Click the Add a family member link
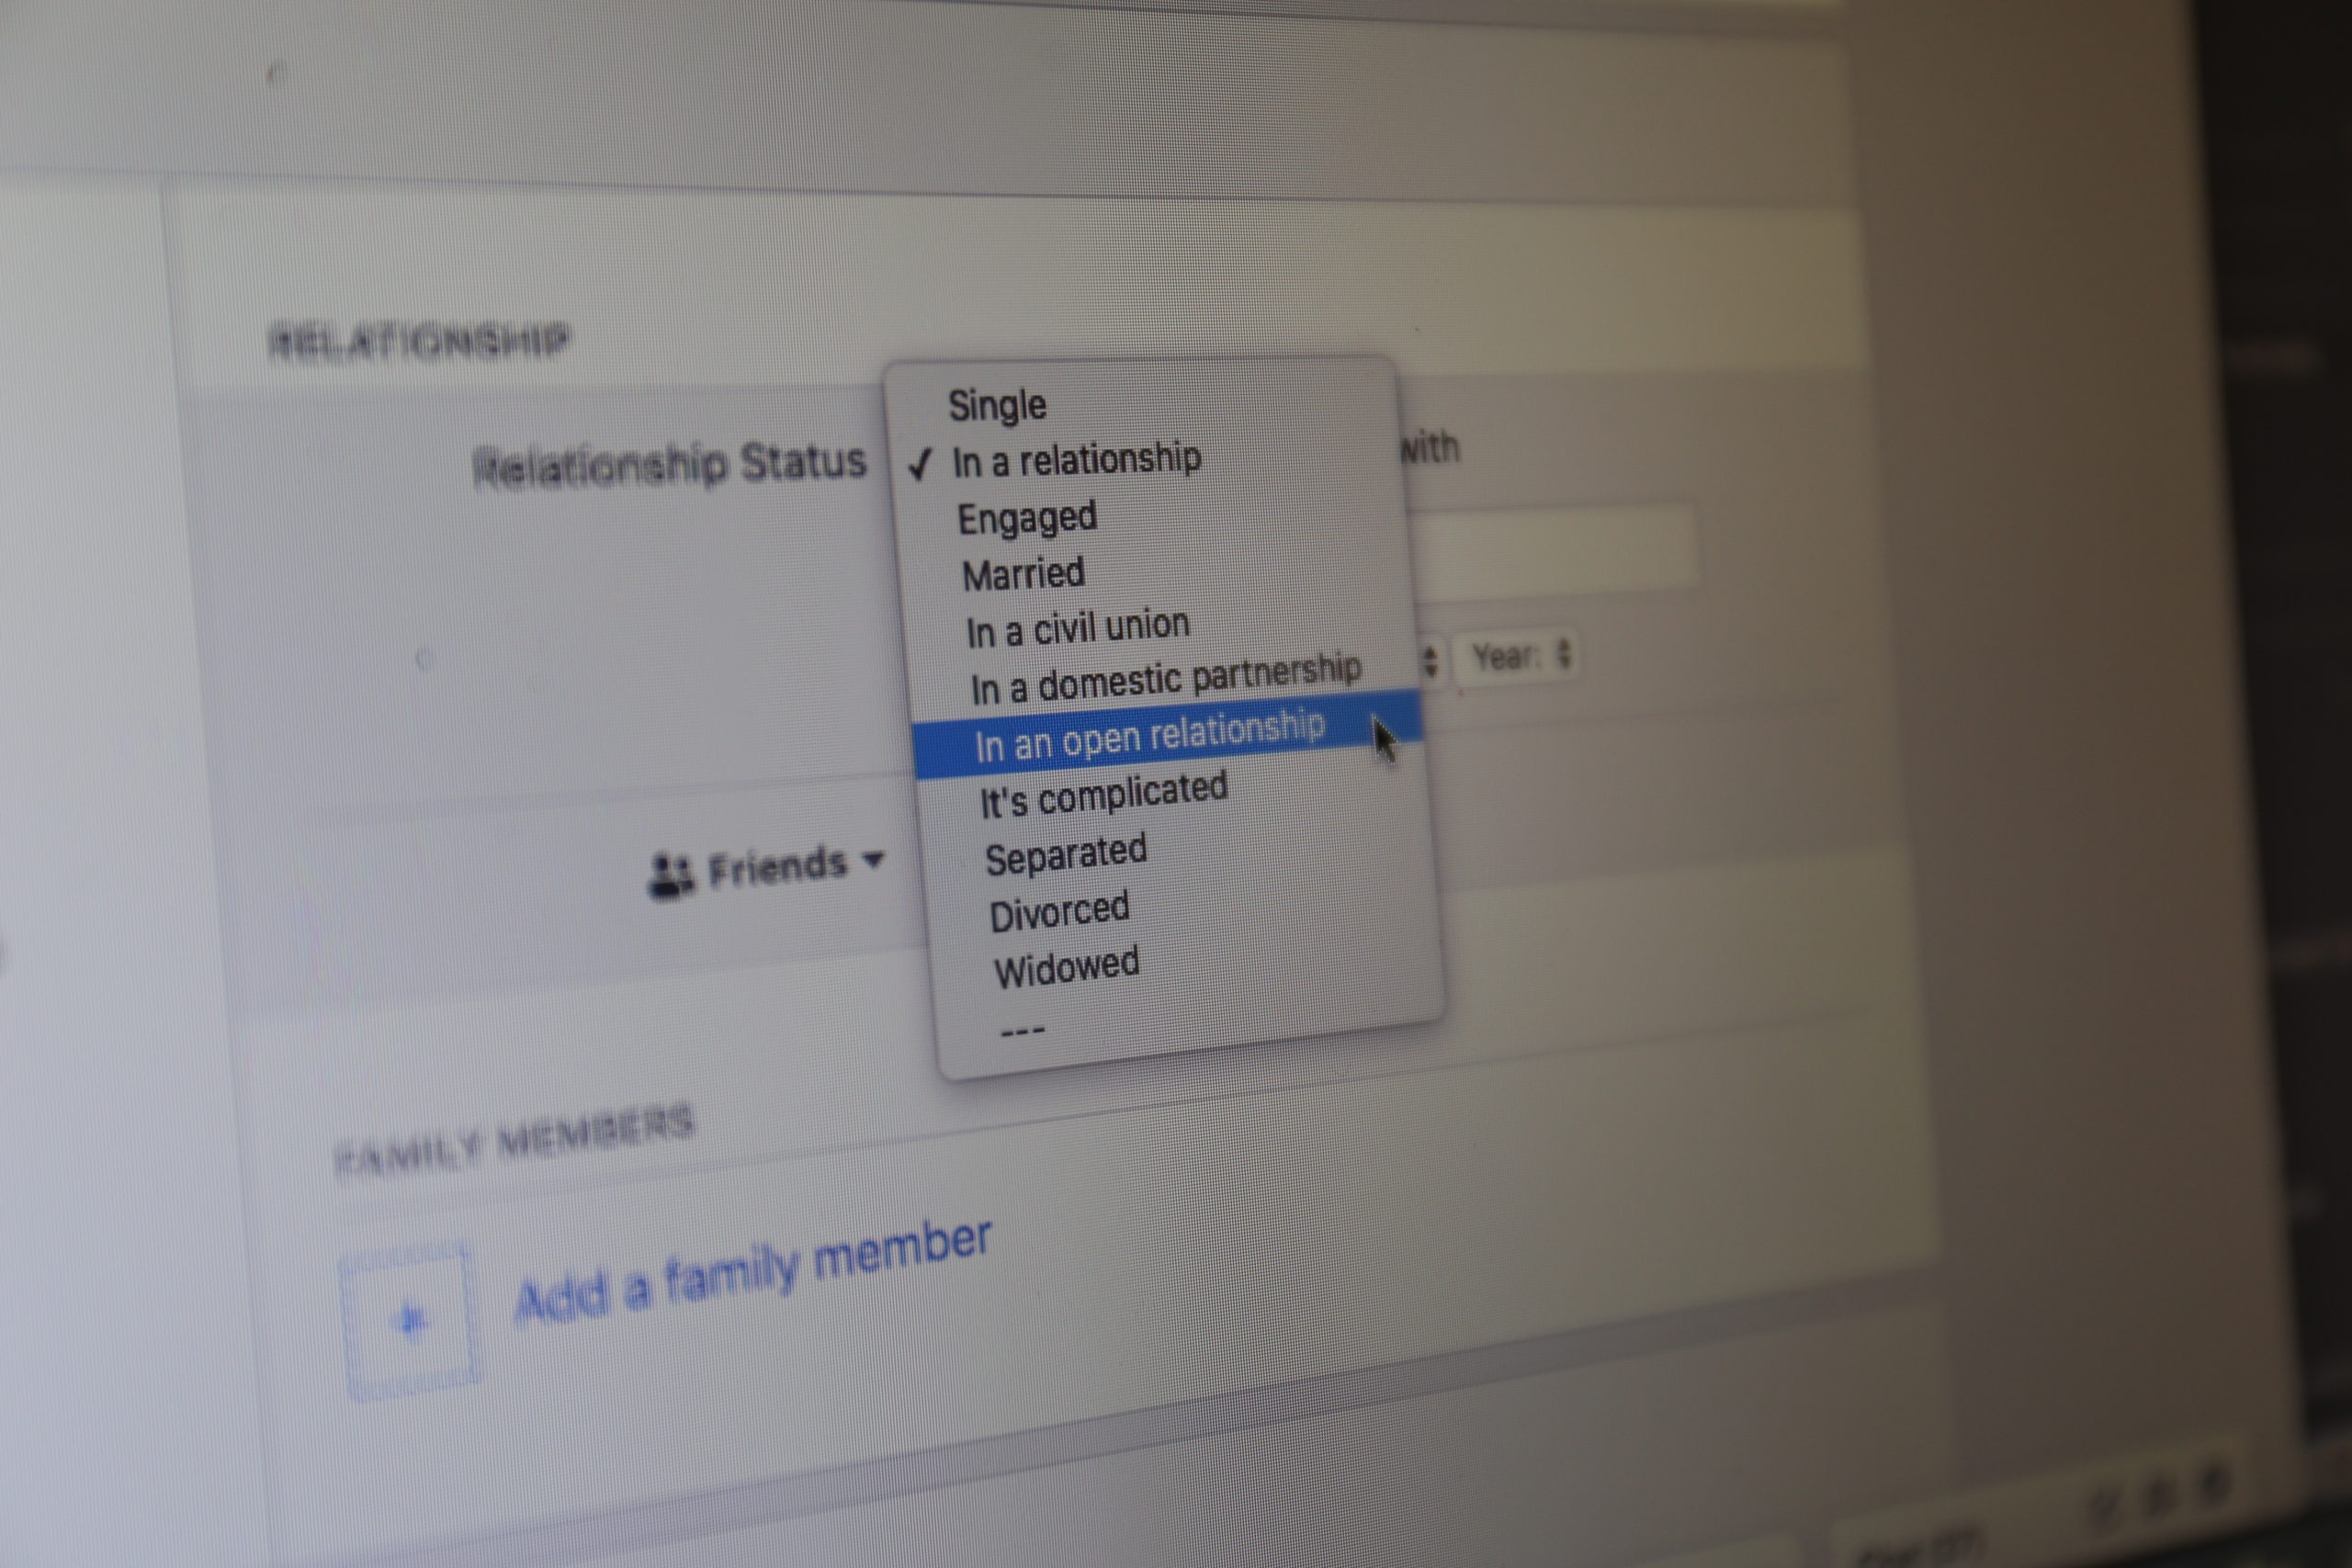The width and height of the screenshot is (2352, 1568). pyautogui.click(x=752, y=1272)
